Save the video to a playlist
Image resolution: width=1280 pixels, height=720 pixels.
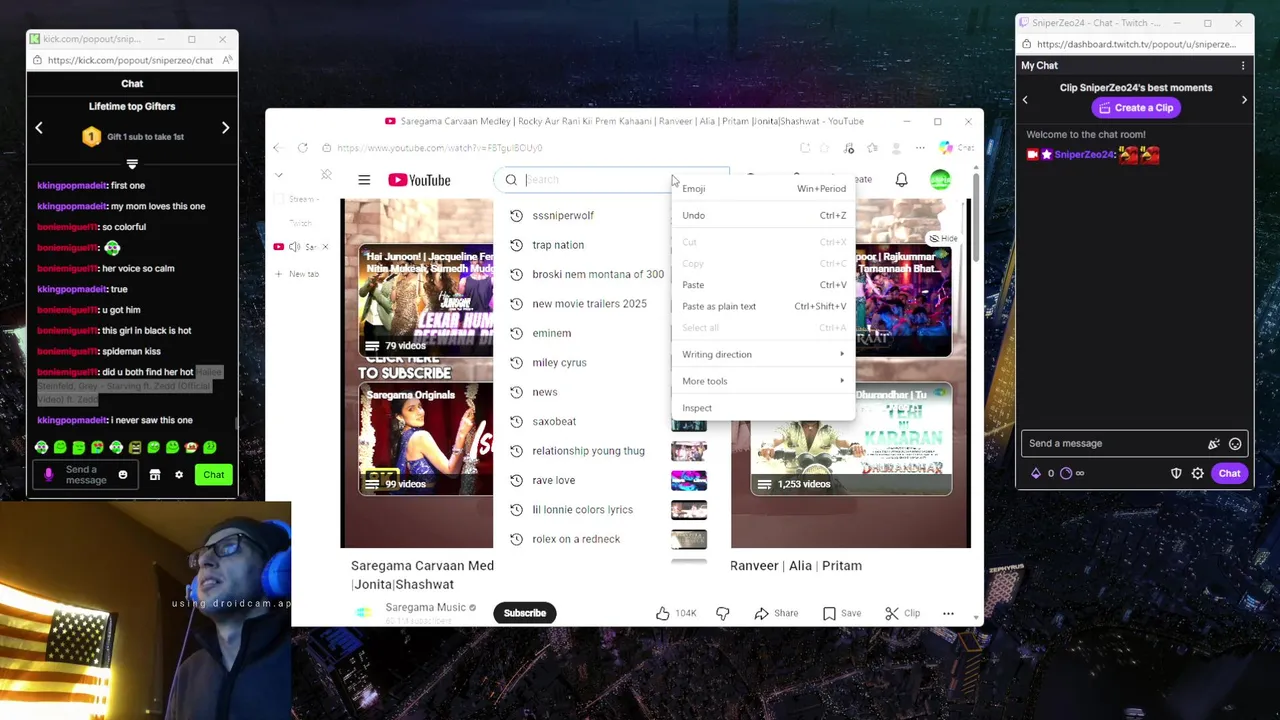[841, 613]
